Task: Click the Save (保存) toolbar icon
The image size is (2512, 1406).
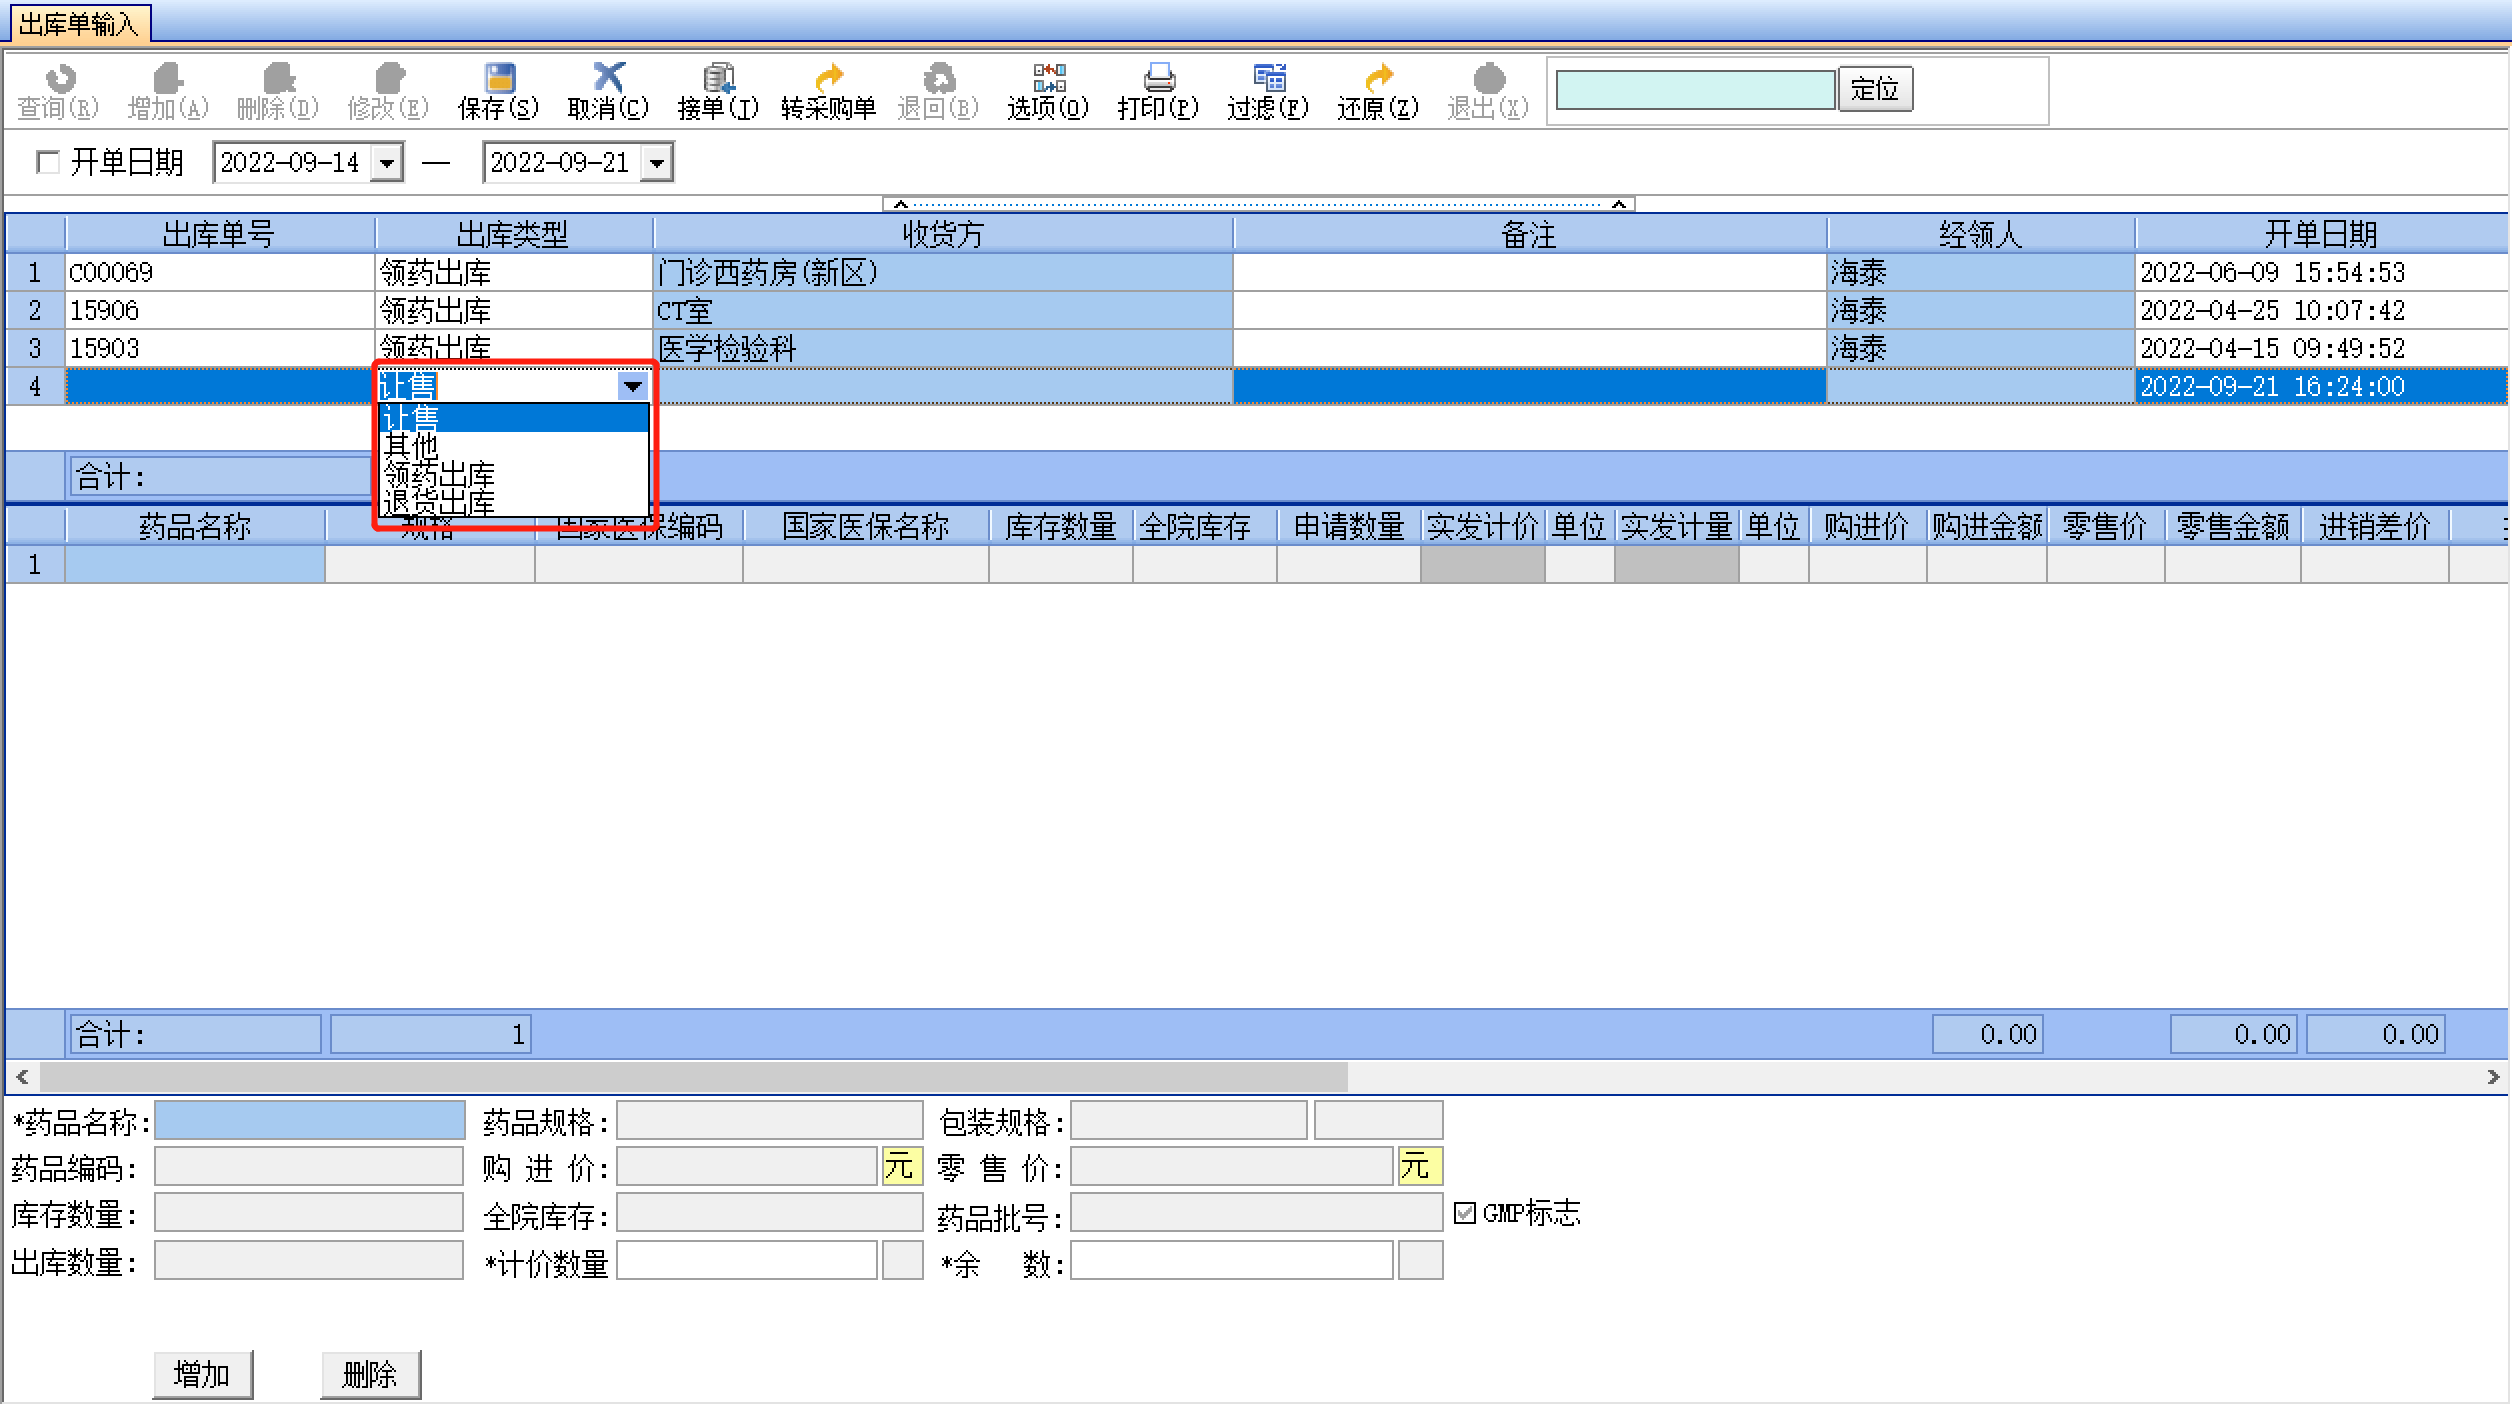Action: tap(498, 79)
